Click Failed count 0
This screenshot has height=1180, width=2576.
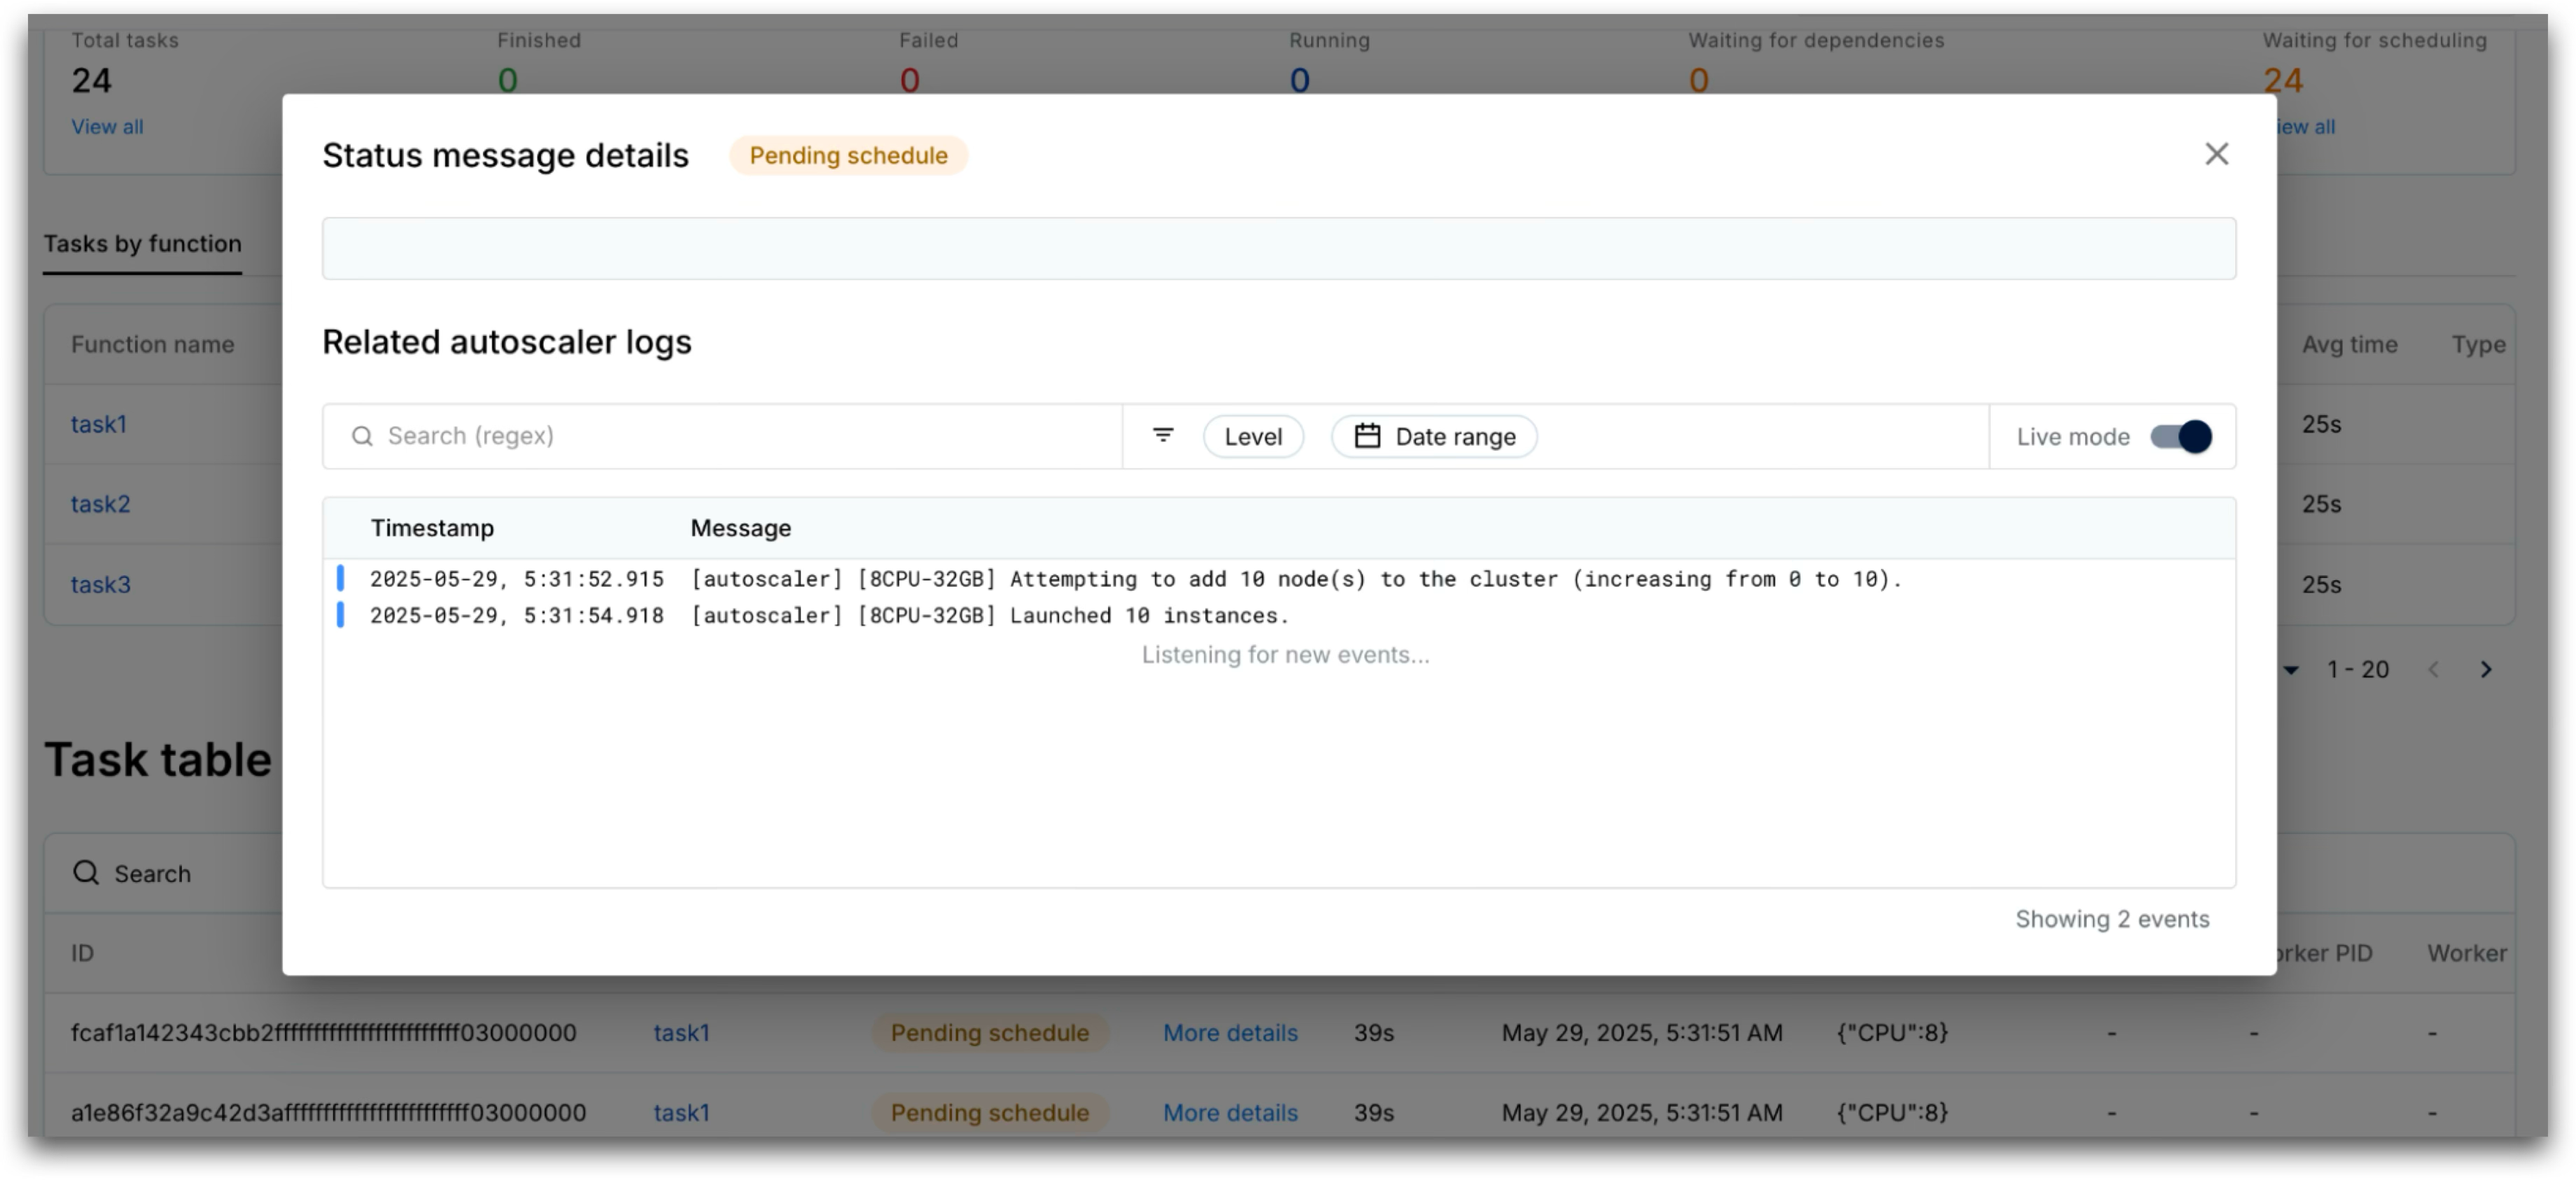pos(909,80)
